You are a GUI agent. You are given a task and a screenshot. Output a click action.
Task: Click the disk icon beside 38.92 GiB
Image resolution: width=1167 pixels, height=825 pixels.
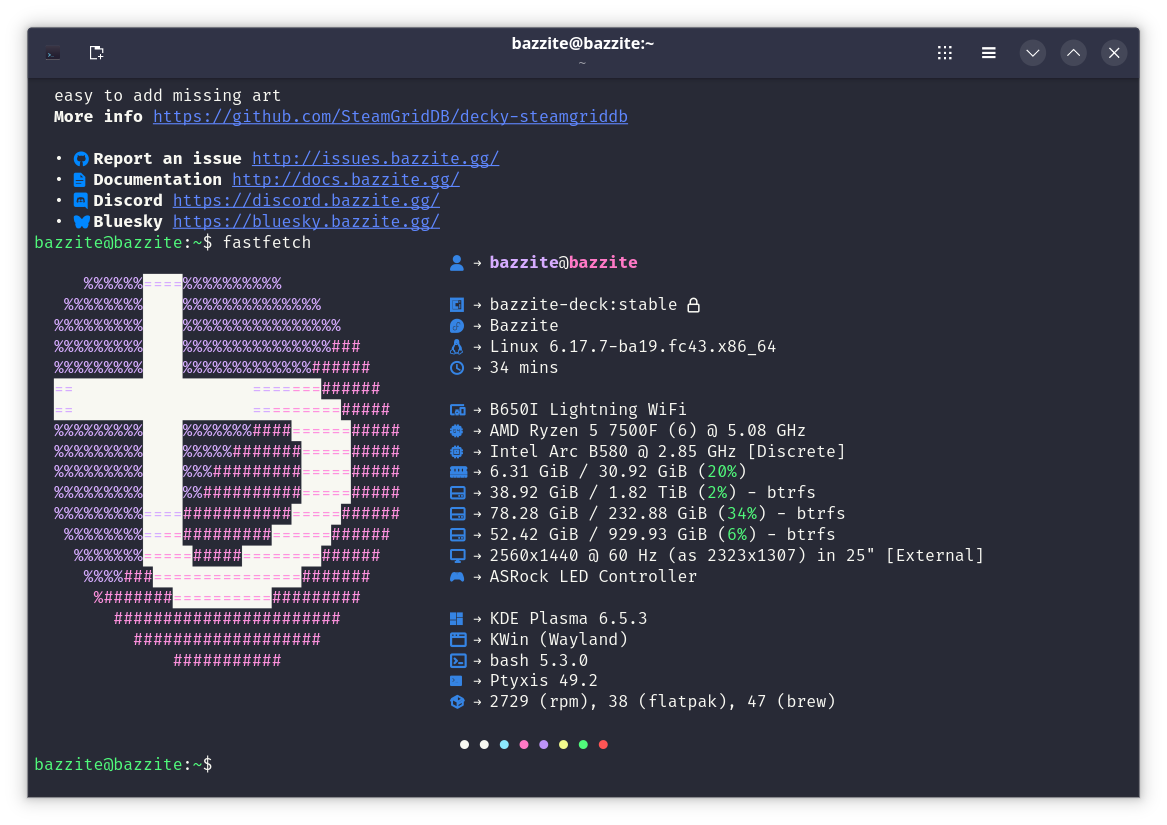coord(458,493)
